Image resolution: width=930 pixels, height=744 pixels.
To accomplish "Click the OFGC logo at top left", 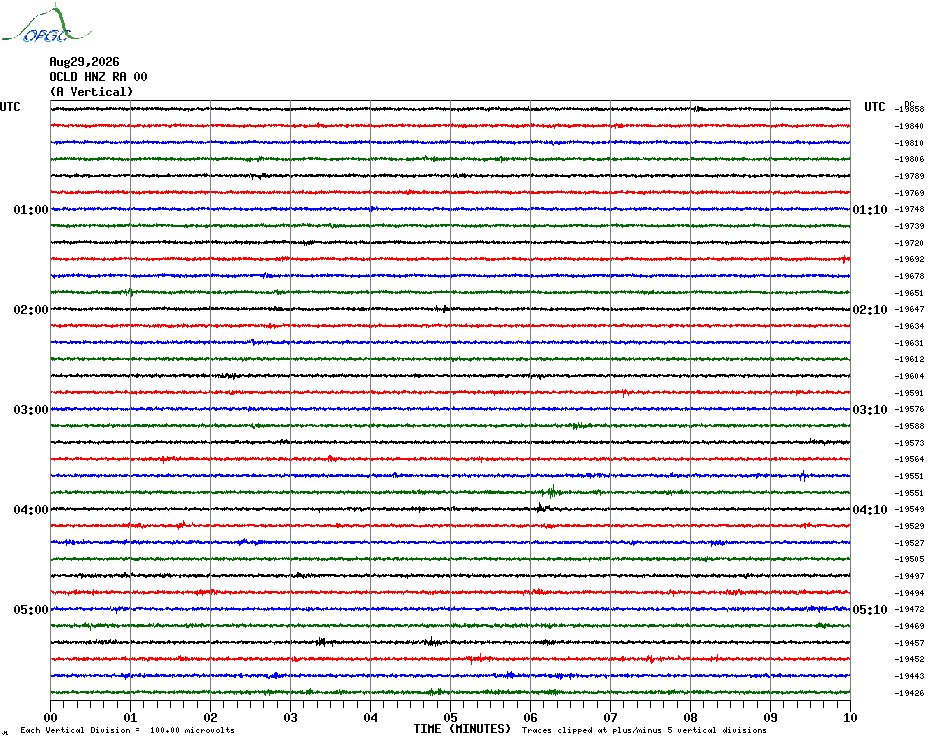I will tap(47, 24).
